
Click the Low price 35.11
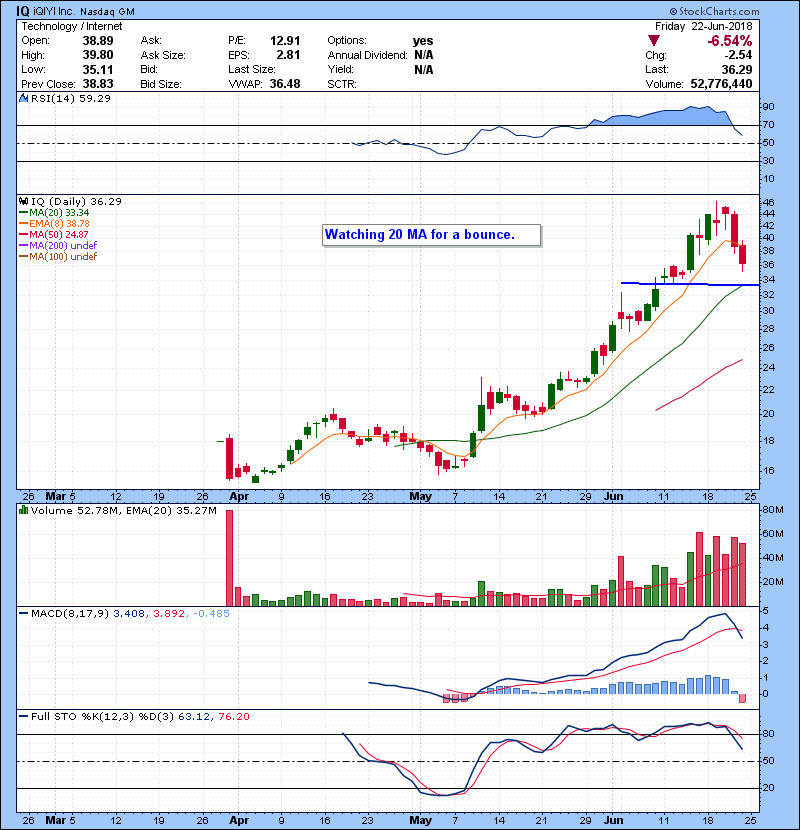[98, 69]
